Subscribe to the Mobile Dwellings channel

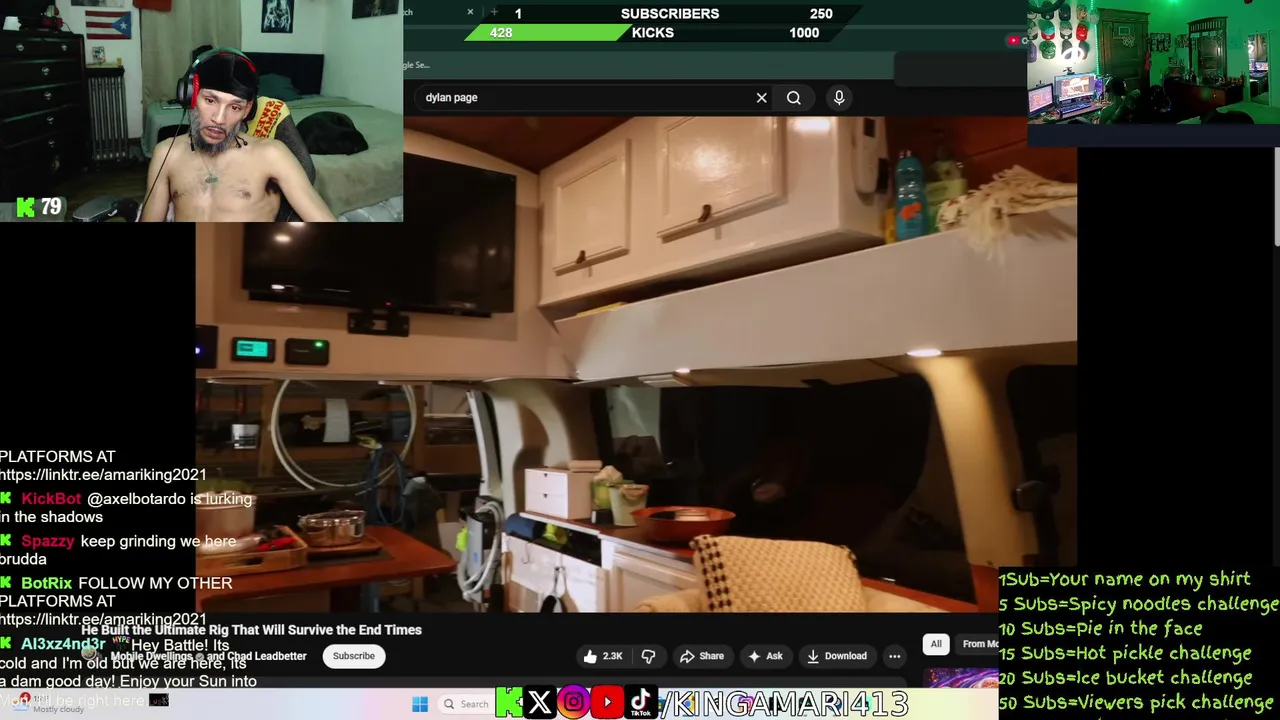pyautogui.click(x=354, y=656)
